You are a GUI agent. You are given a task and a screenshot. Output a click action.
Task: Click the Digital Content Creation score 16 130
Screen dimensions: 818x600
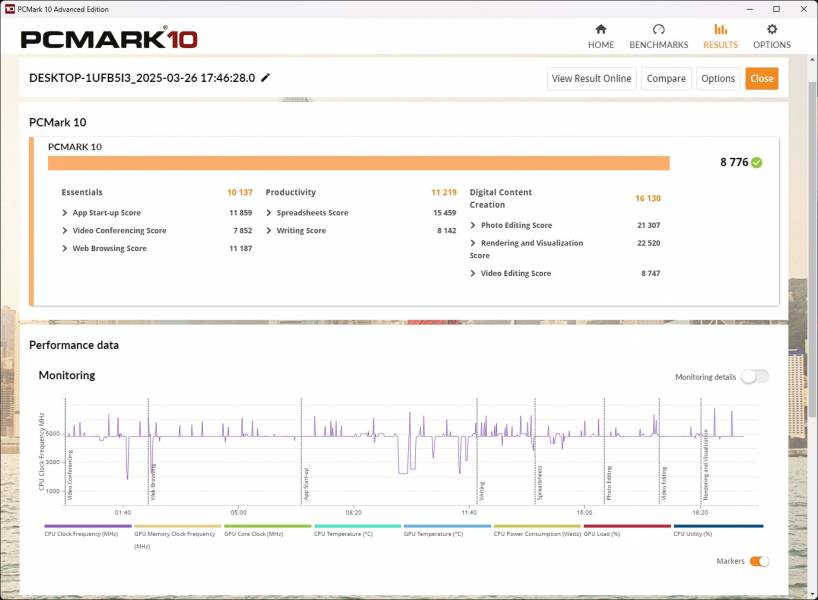pyautogui.click(x=648, y=198)
